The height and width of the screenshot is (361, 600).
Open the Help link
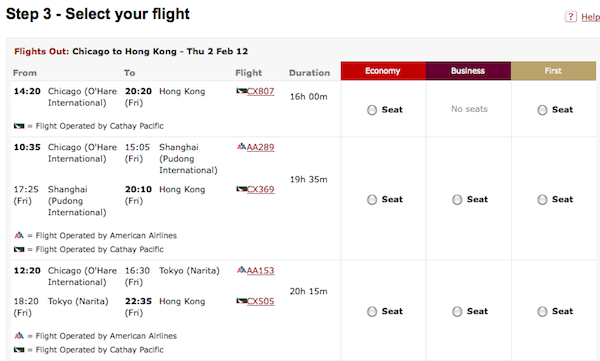(x=590, y=17)
